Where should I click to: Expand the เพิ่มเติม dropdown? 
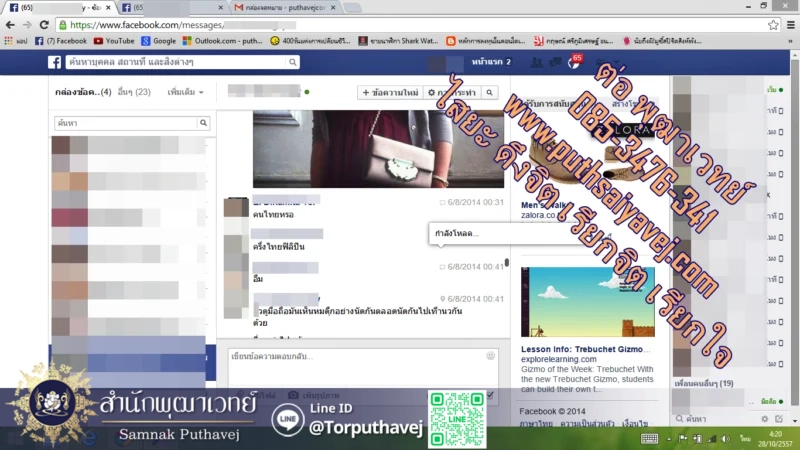click(x=186, y=92)
